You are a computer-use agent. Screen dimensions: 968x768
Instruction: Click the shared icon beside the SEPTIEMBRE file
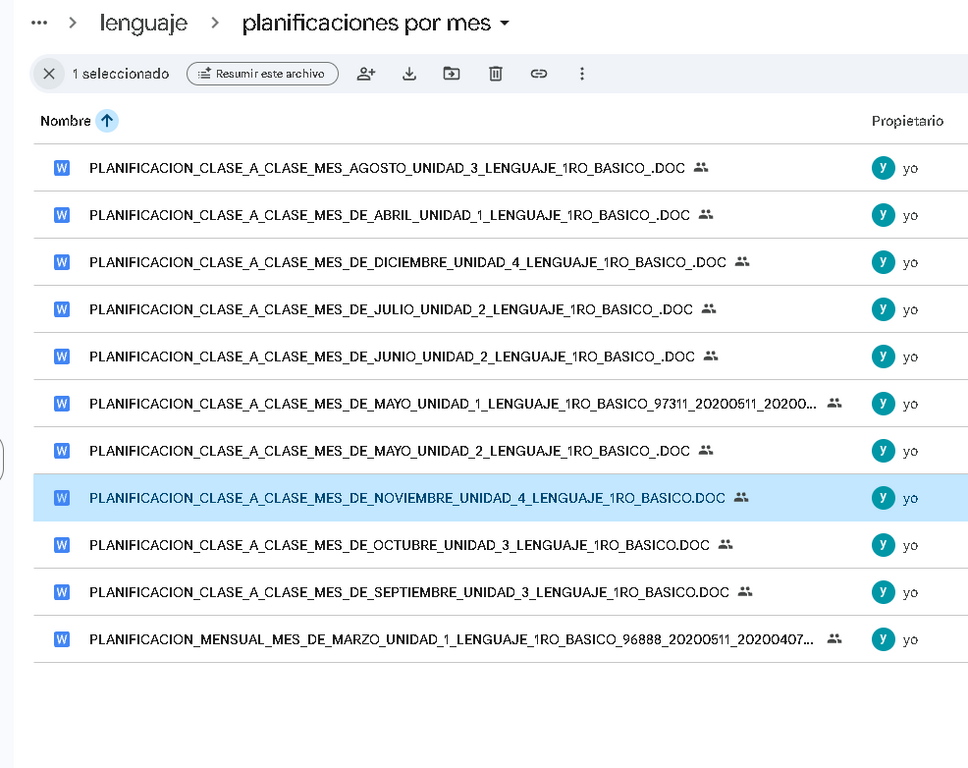tap(745, 591)
